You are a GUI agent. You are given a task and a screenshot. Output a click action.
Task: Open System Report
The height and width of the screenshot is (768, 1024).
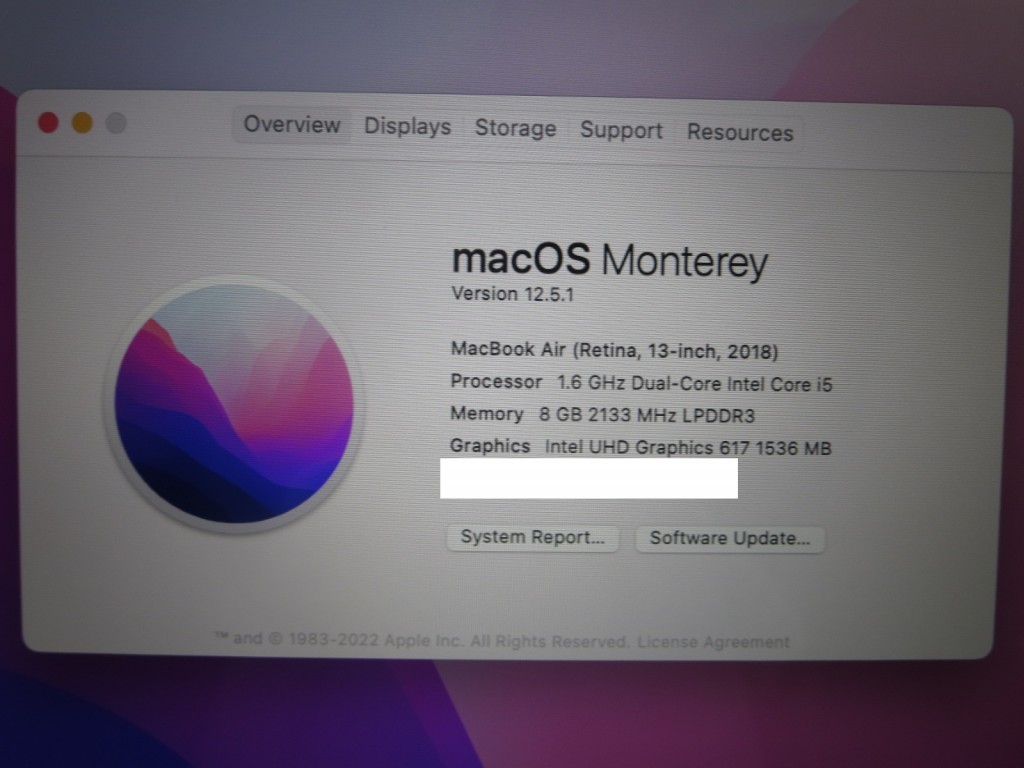(533, 537)
